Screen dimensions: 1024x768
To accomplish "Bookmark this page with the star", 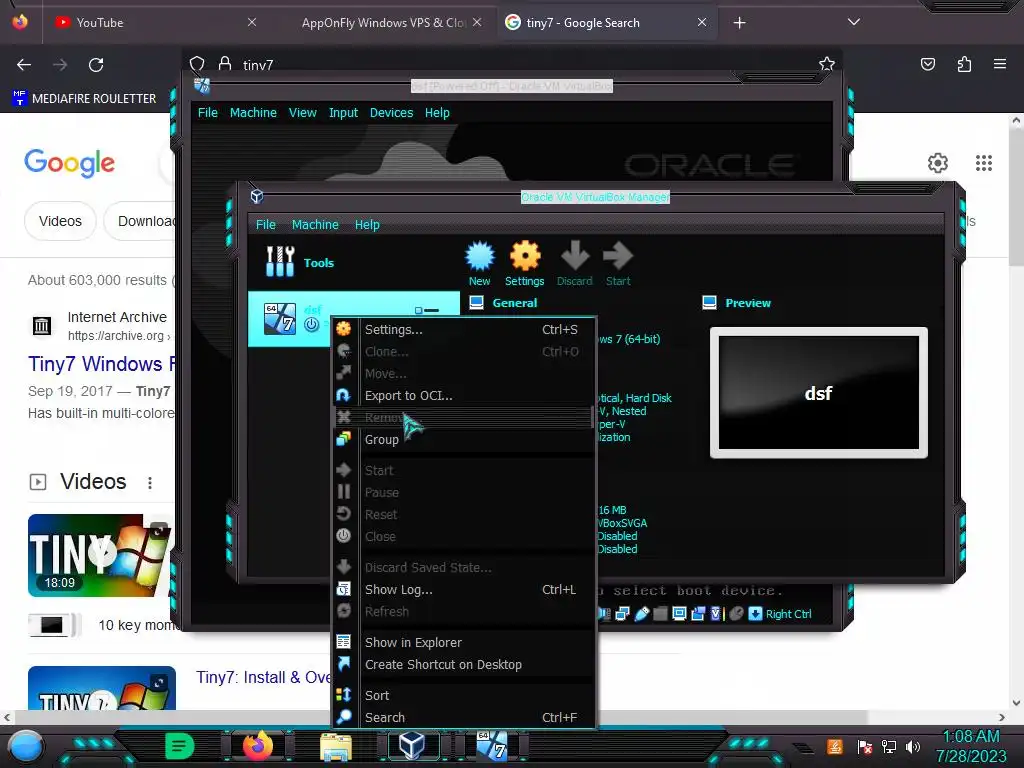I will tap(827, 64).
